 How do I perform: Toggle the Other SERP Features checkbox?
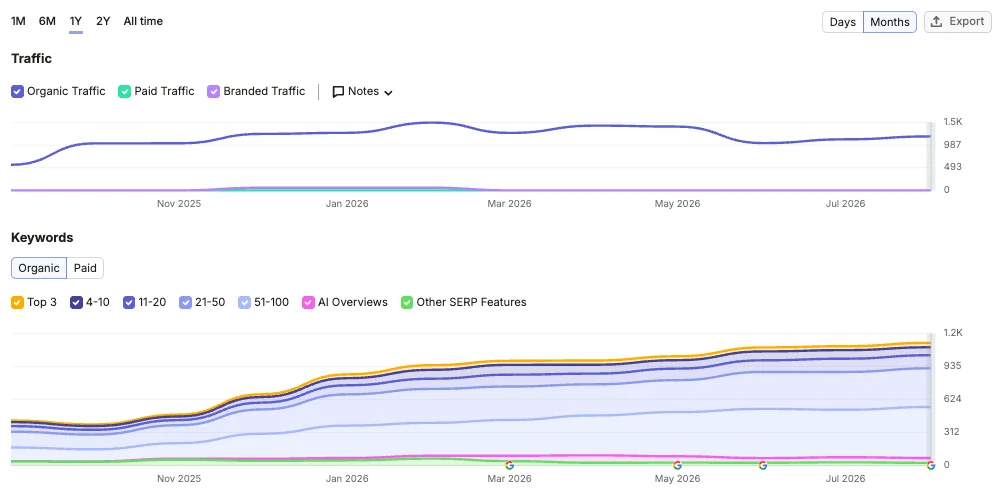(406, 302)
